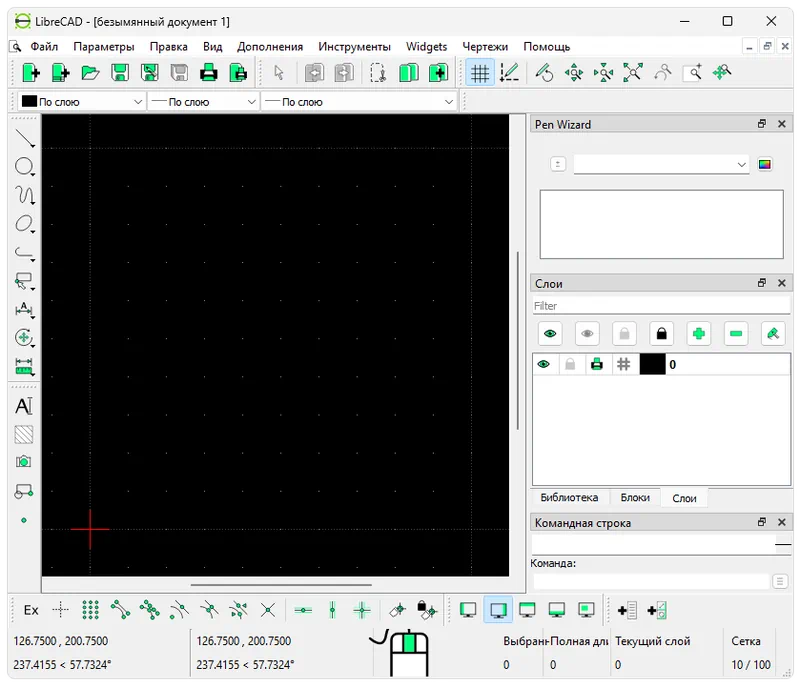The image size is (800, 688).
Task: Toggle snap on grid
Action: 90,610
